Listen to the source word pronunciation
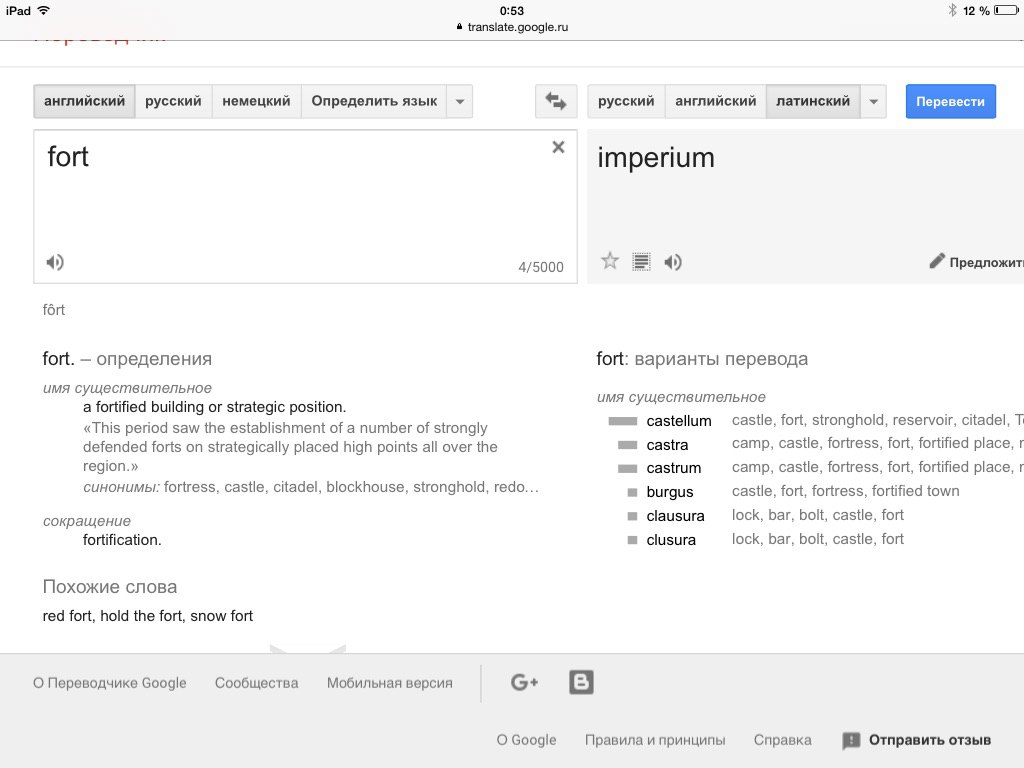 pyautogui.click(x=55, y=262)
